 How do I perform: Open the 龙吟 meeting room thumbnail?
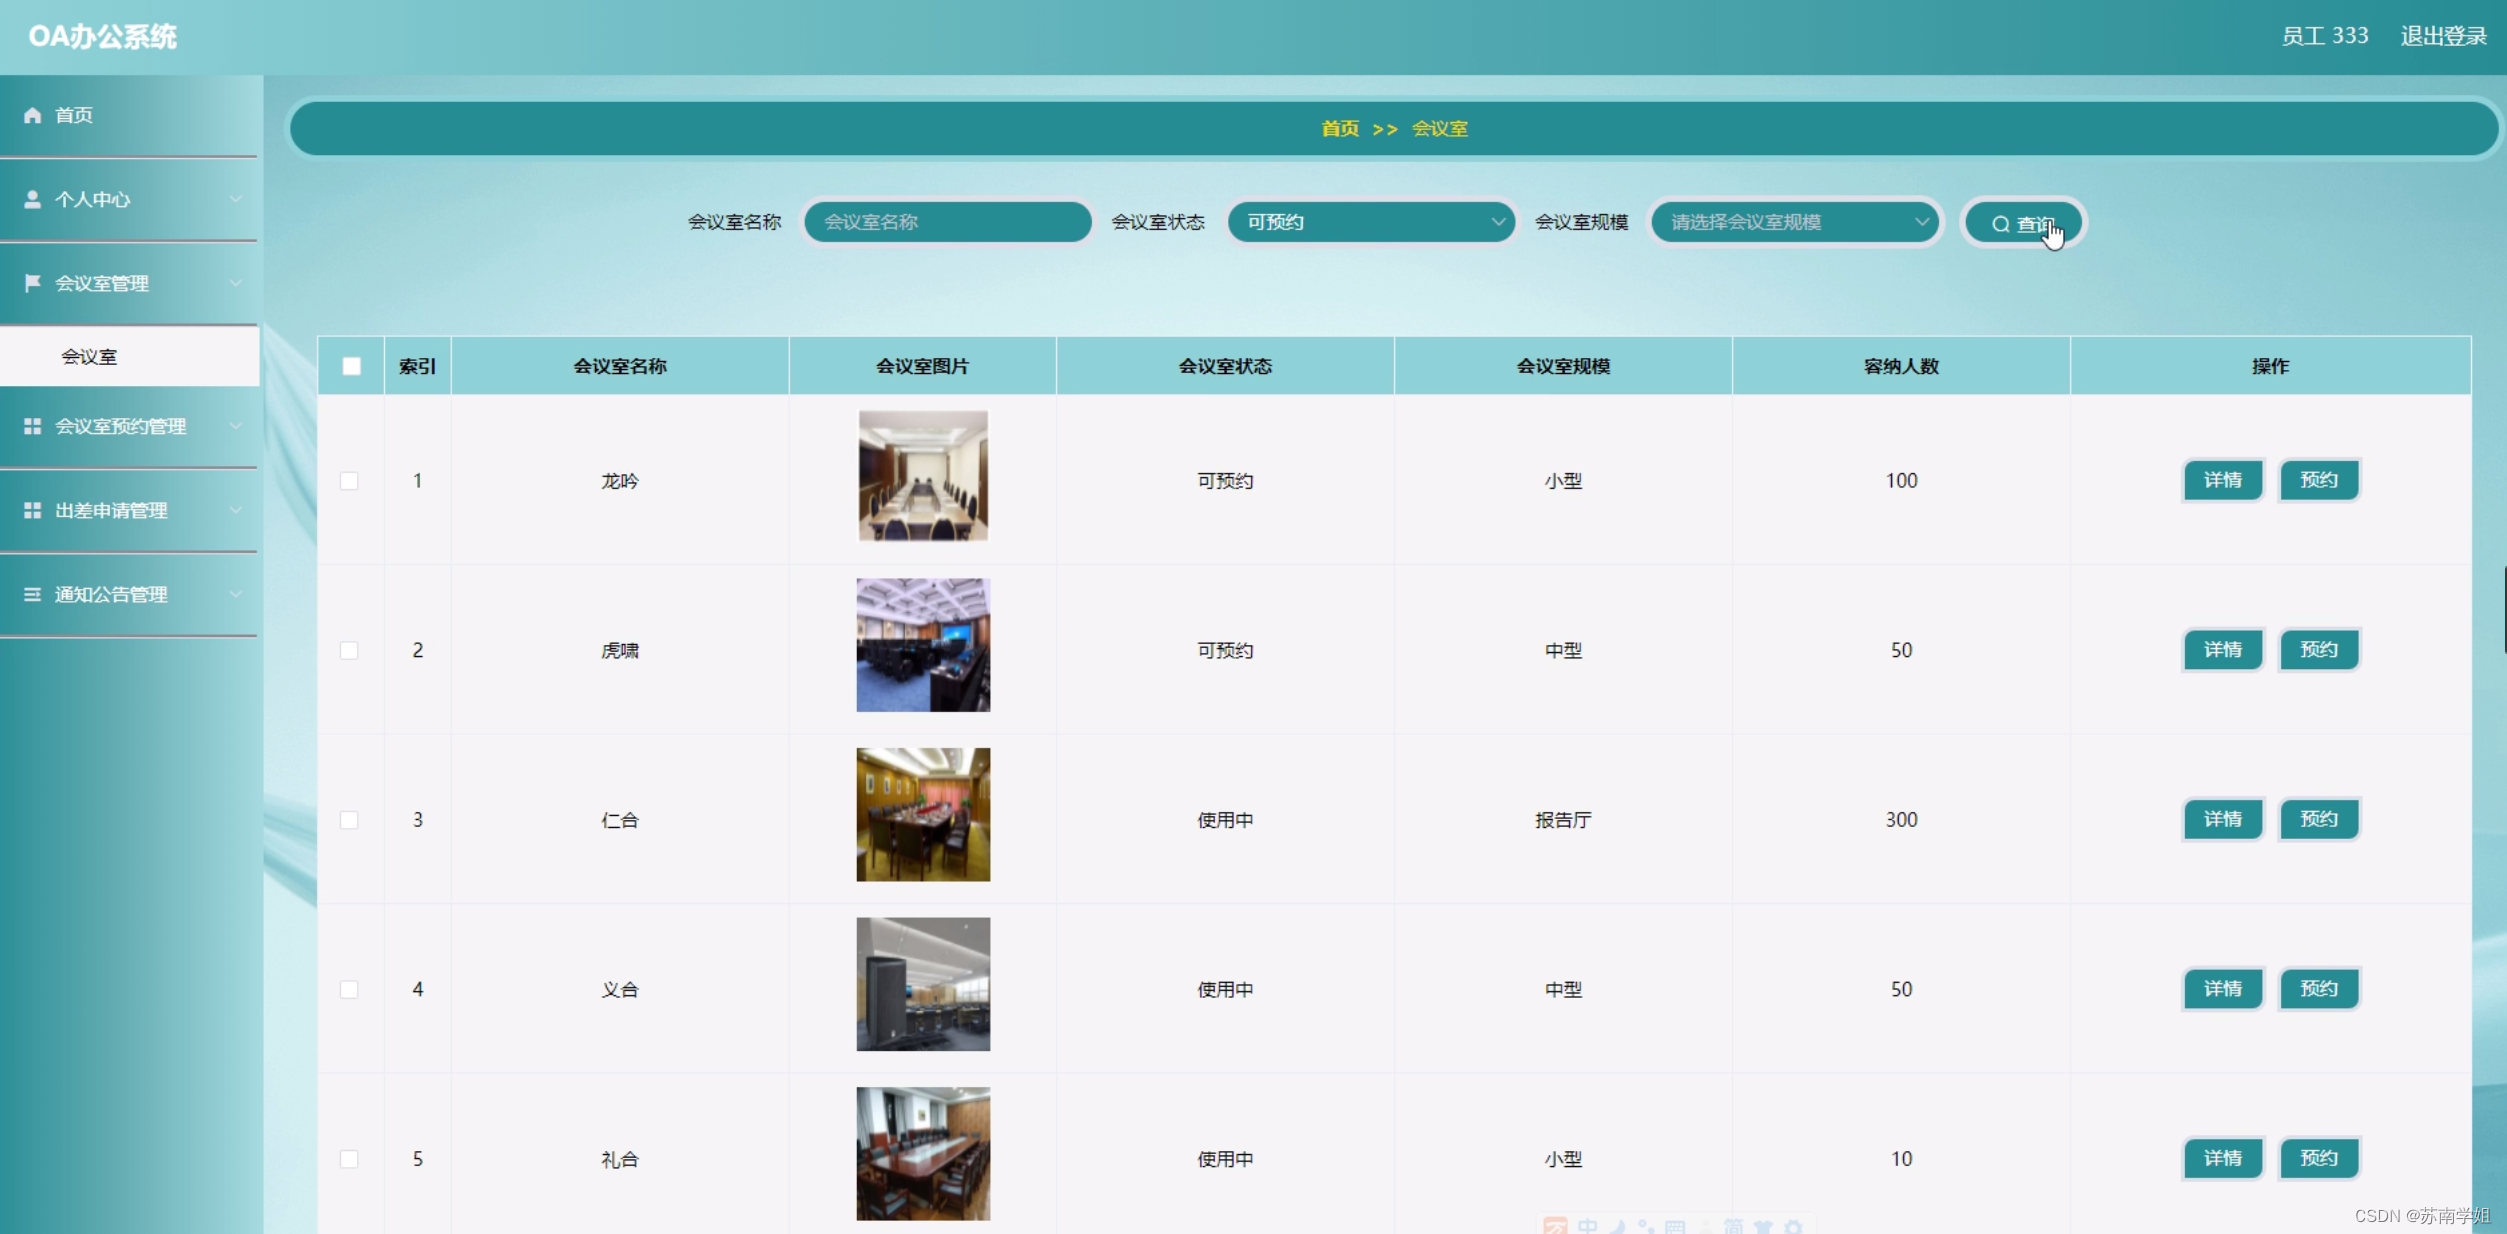pyautogui.click(x=922, y=476)
